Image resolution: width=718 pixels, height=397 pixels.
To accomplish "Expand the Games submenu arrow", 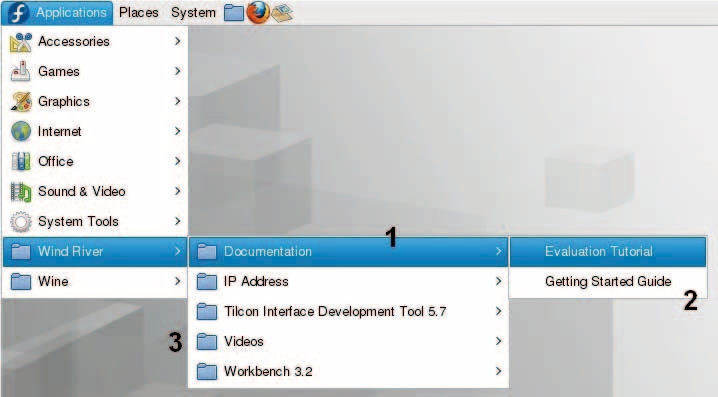I will click(x=178, y=71).
